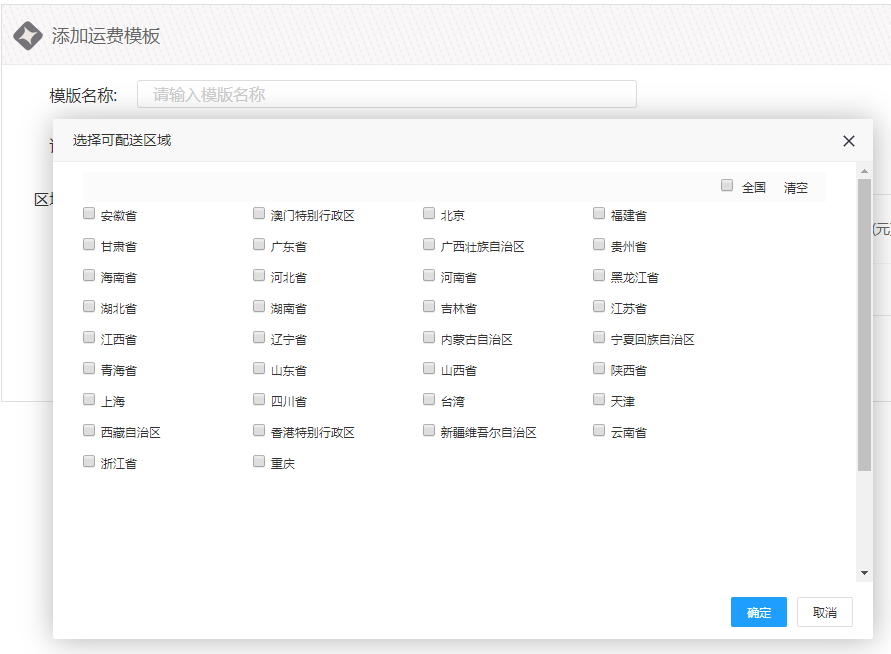Image resolution: width=891 pixels, height=654 pixels.
Task: Tick the 新疆维吾尔自治区 checkbox
Action: click(x=429, y=431)
